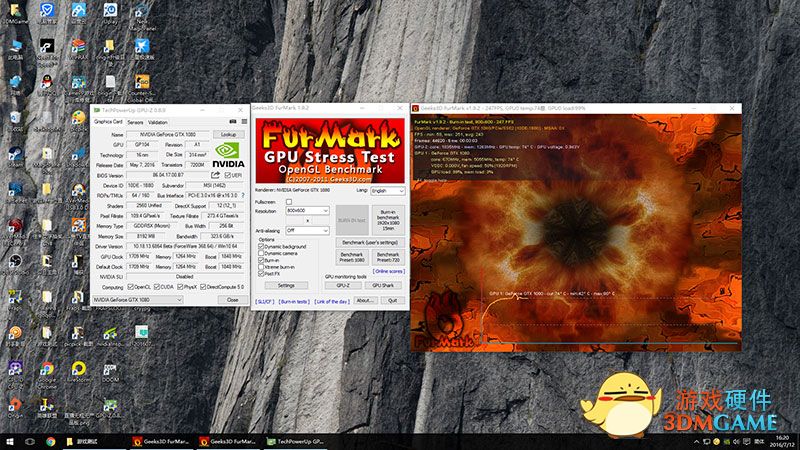Toggle the Xtreme burn-in checkbox

tap(261, 267)
